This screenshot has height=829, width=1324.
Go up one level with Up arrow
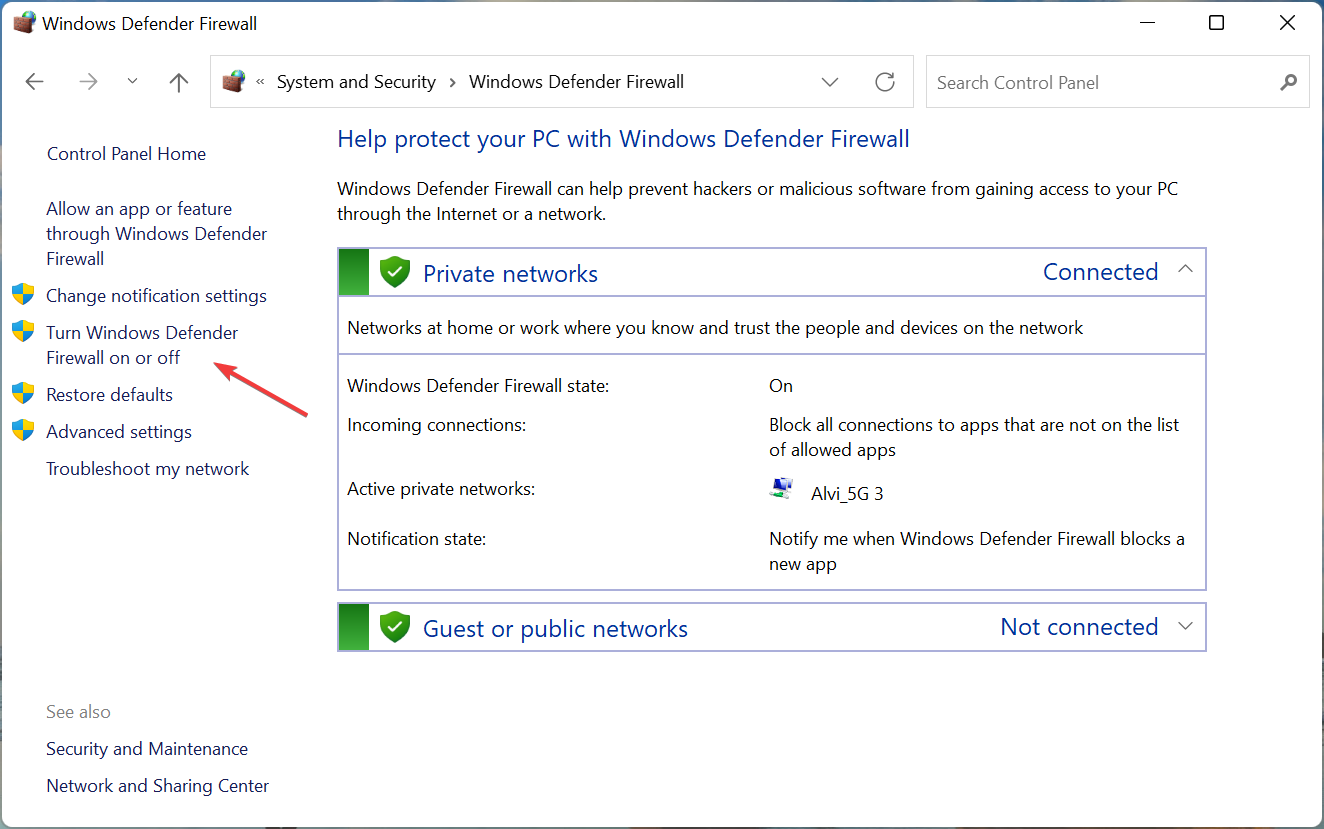click(179, 82)
